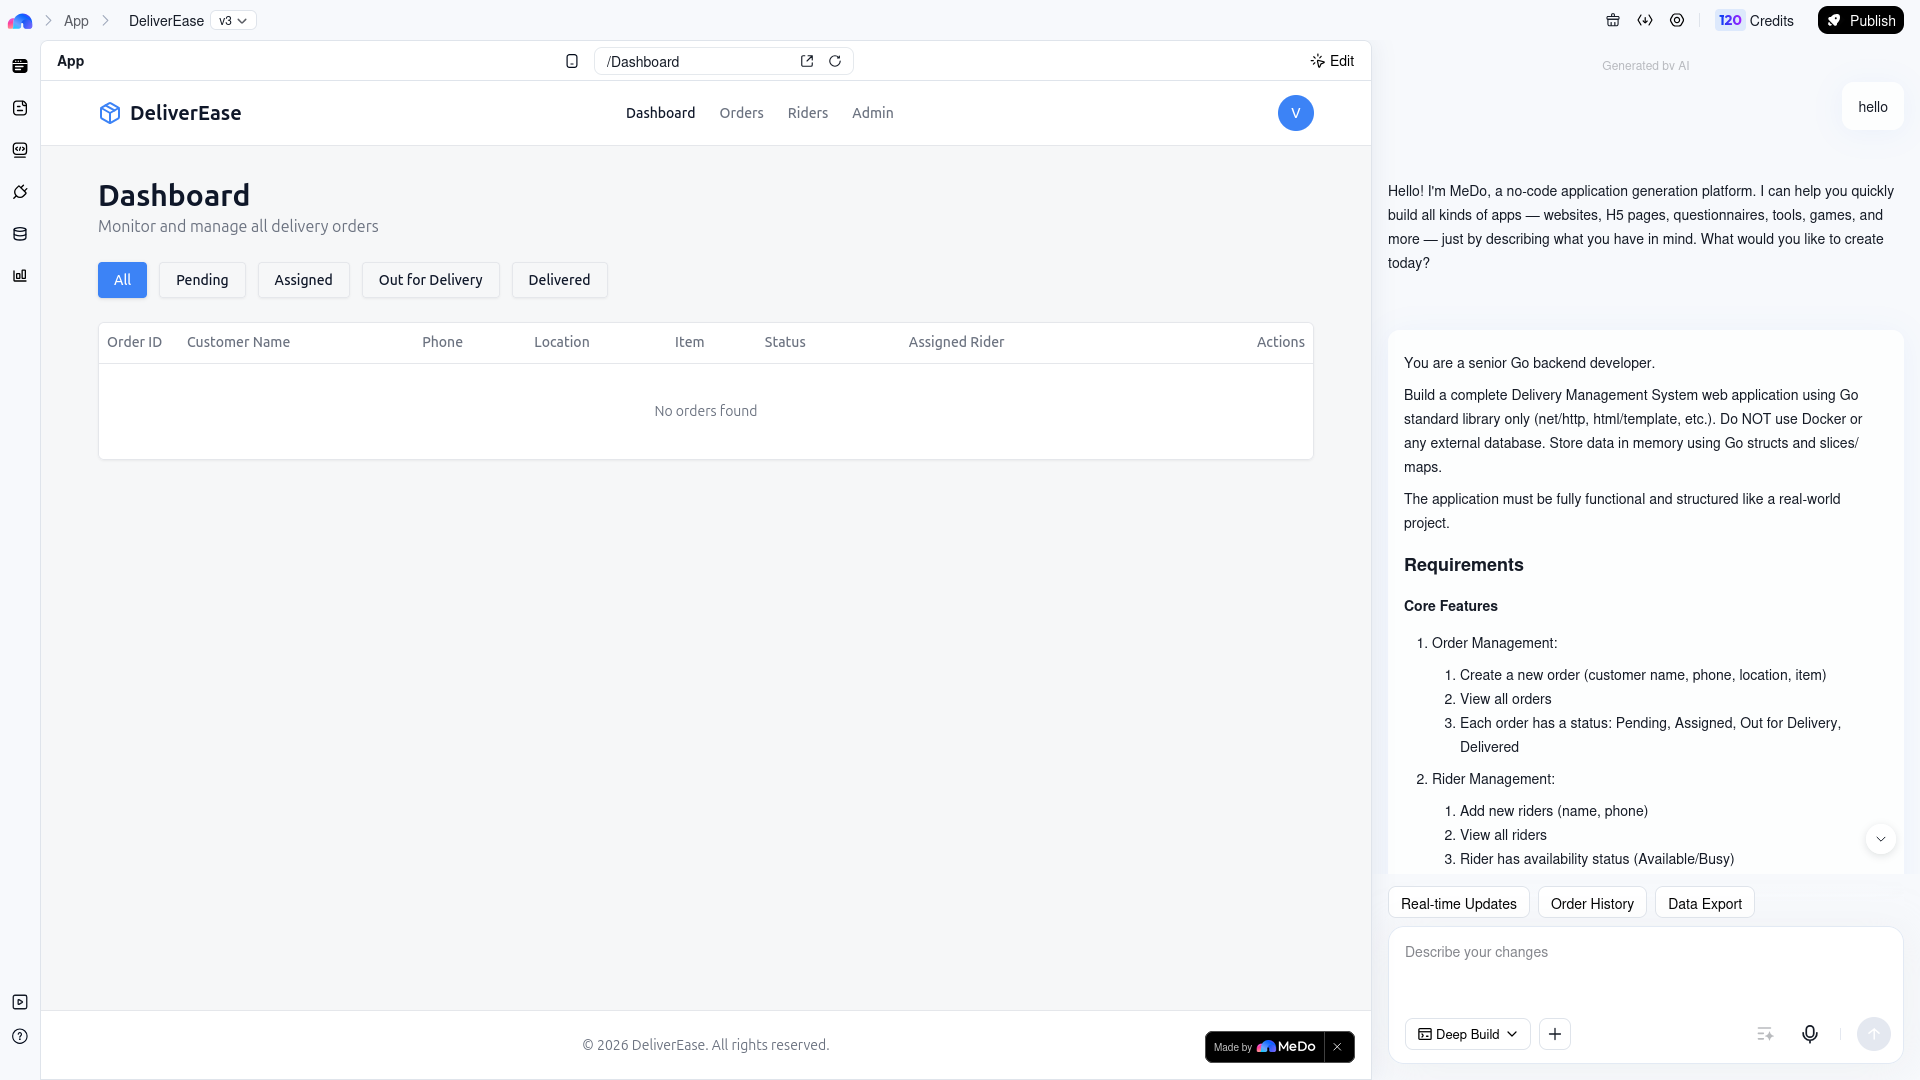Filter orders by Pending status
The height and width of the screenshot is (1080, 1920).
point(202,280)
